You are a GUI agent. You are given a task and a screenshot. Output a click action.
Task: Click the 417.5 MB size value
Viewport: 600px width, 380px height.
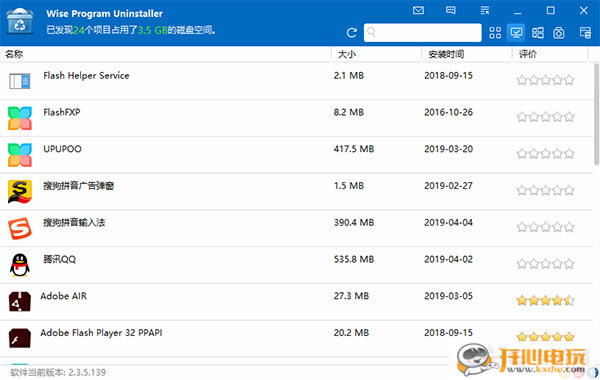[354, 149]
